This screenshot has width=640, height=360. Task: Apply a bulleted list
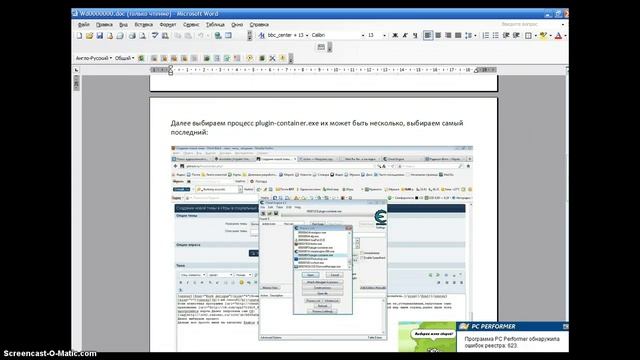pyautogui.click(x=495, y=36)
